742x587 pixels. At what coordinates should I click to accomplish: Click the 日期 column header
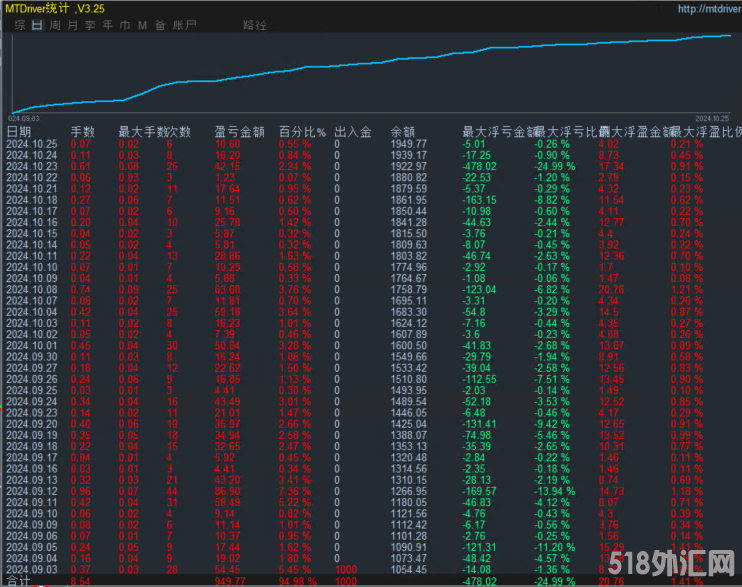[x=19, y=131]
